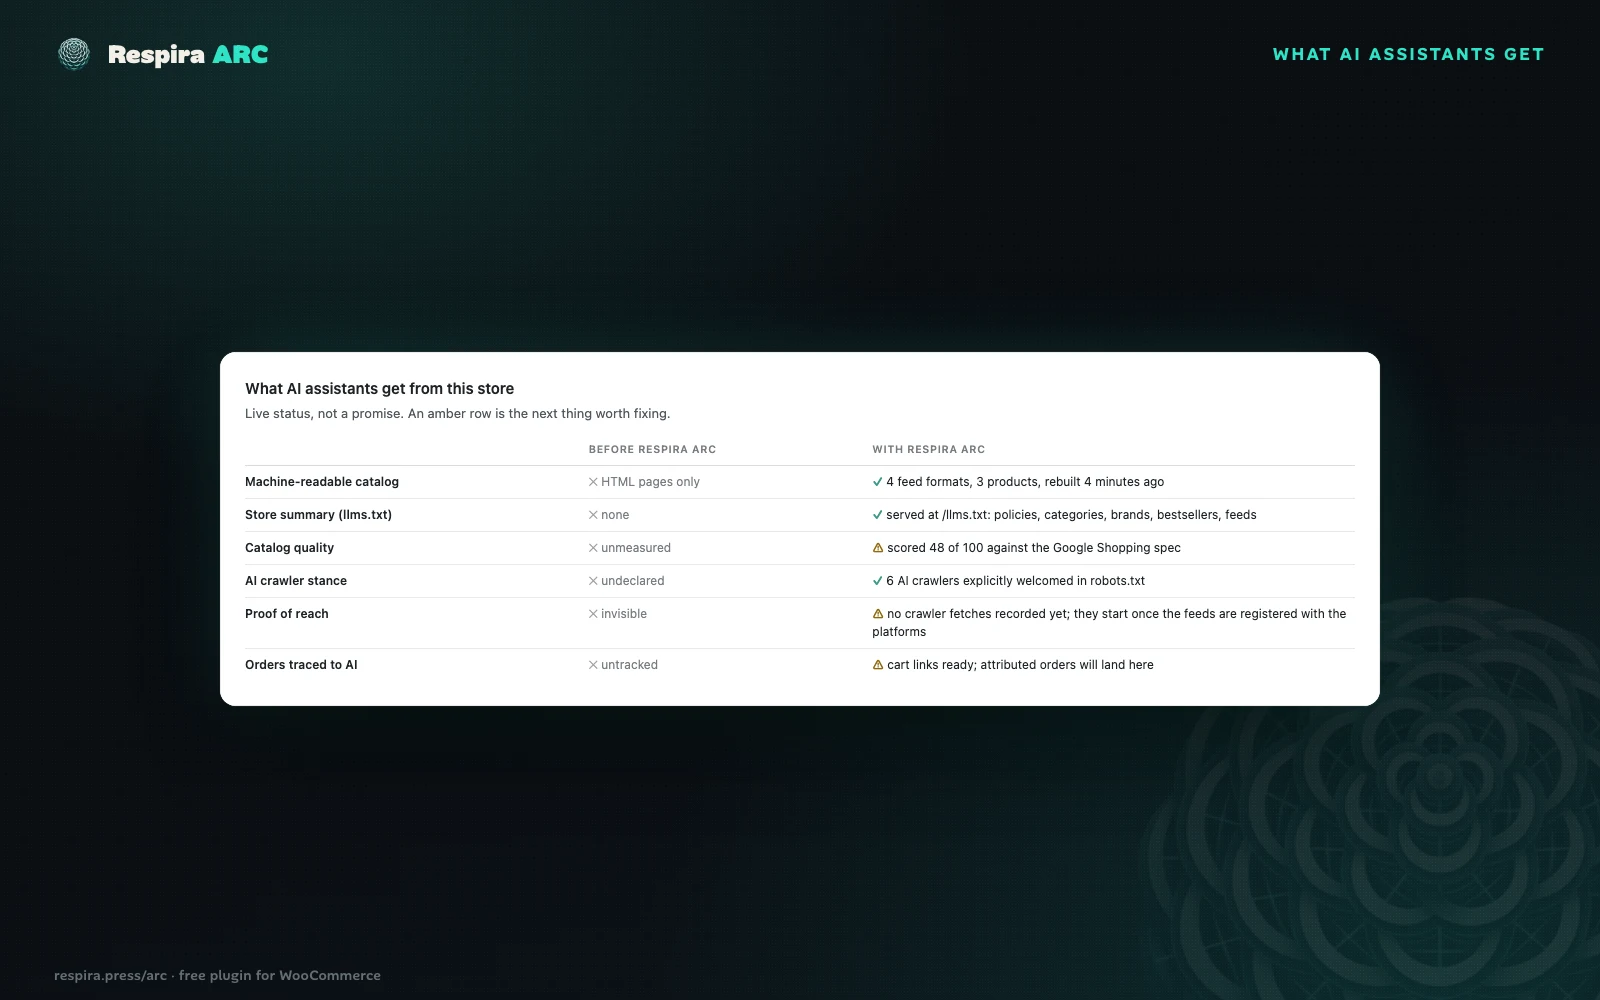Click the green check beside '6 AI crawlers'
Screen dimensions: 1600x1000
pos(877,581)
